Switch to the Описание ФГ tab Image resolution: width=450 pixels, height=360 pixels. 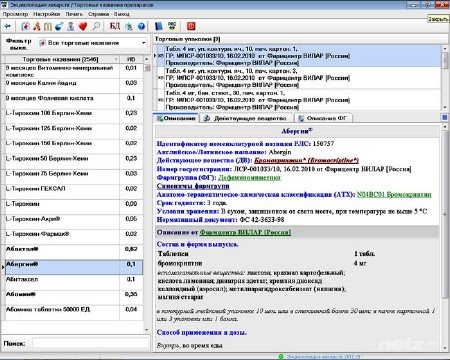coord(323,118)
